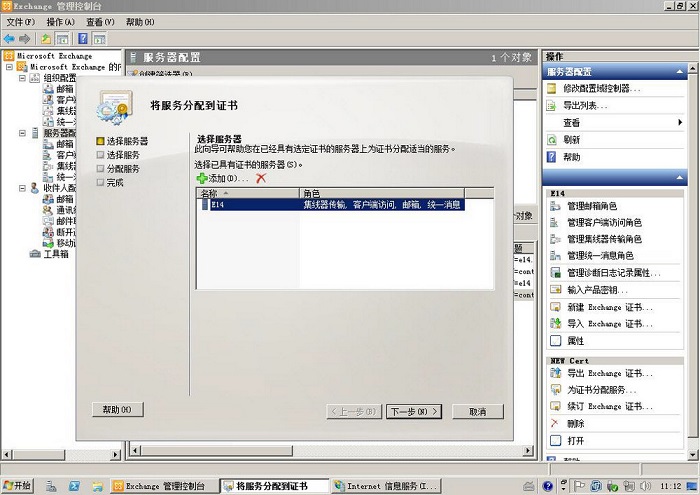Click the center pane horizontal scrollbar left arrow
700x495 pixels.
coord(135,450)
